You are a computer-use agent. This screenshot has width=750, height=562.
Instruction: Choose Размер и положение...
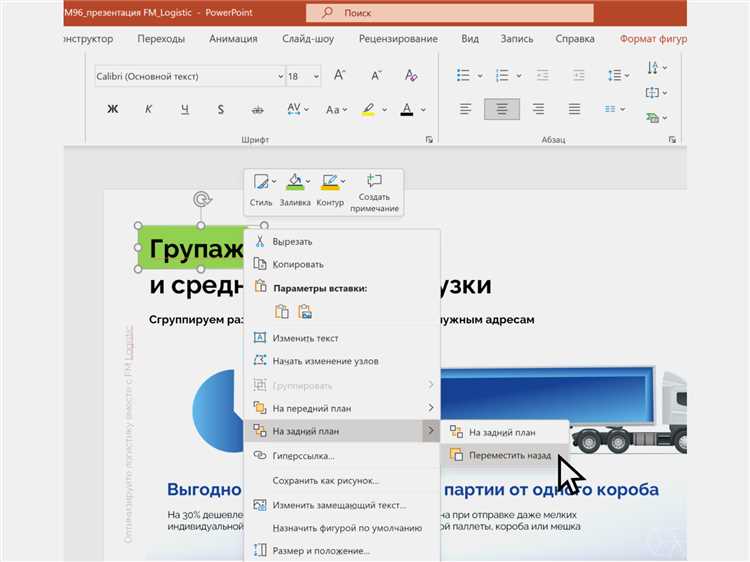(342, 551)
